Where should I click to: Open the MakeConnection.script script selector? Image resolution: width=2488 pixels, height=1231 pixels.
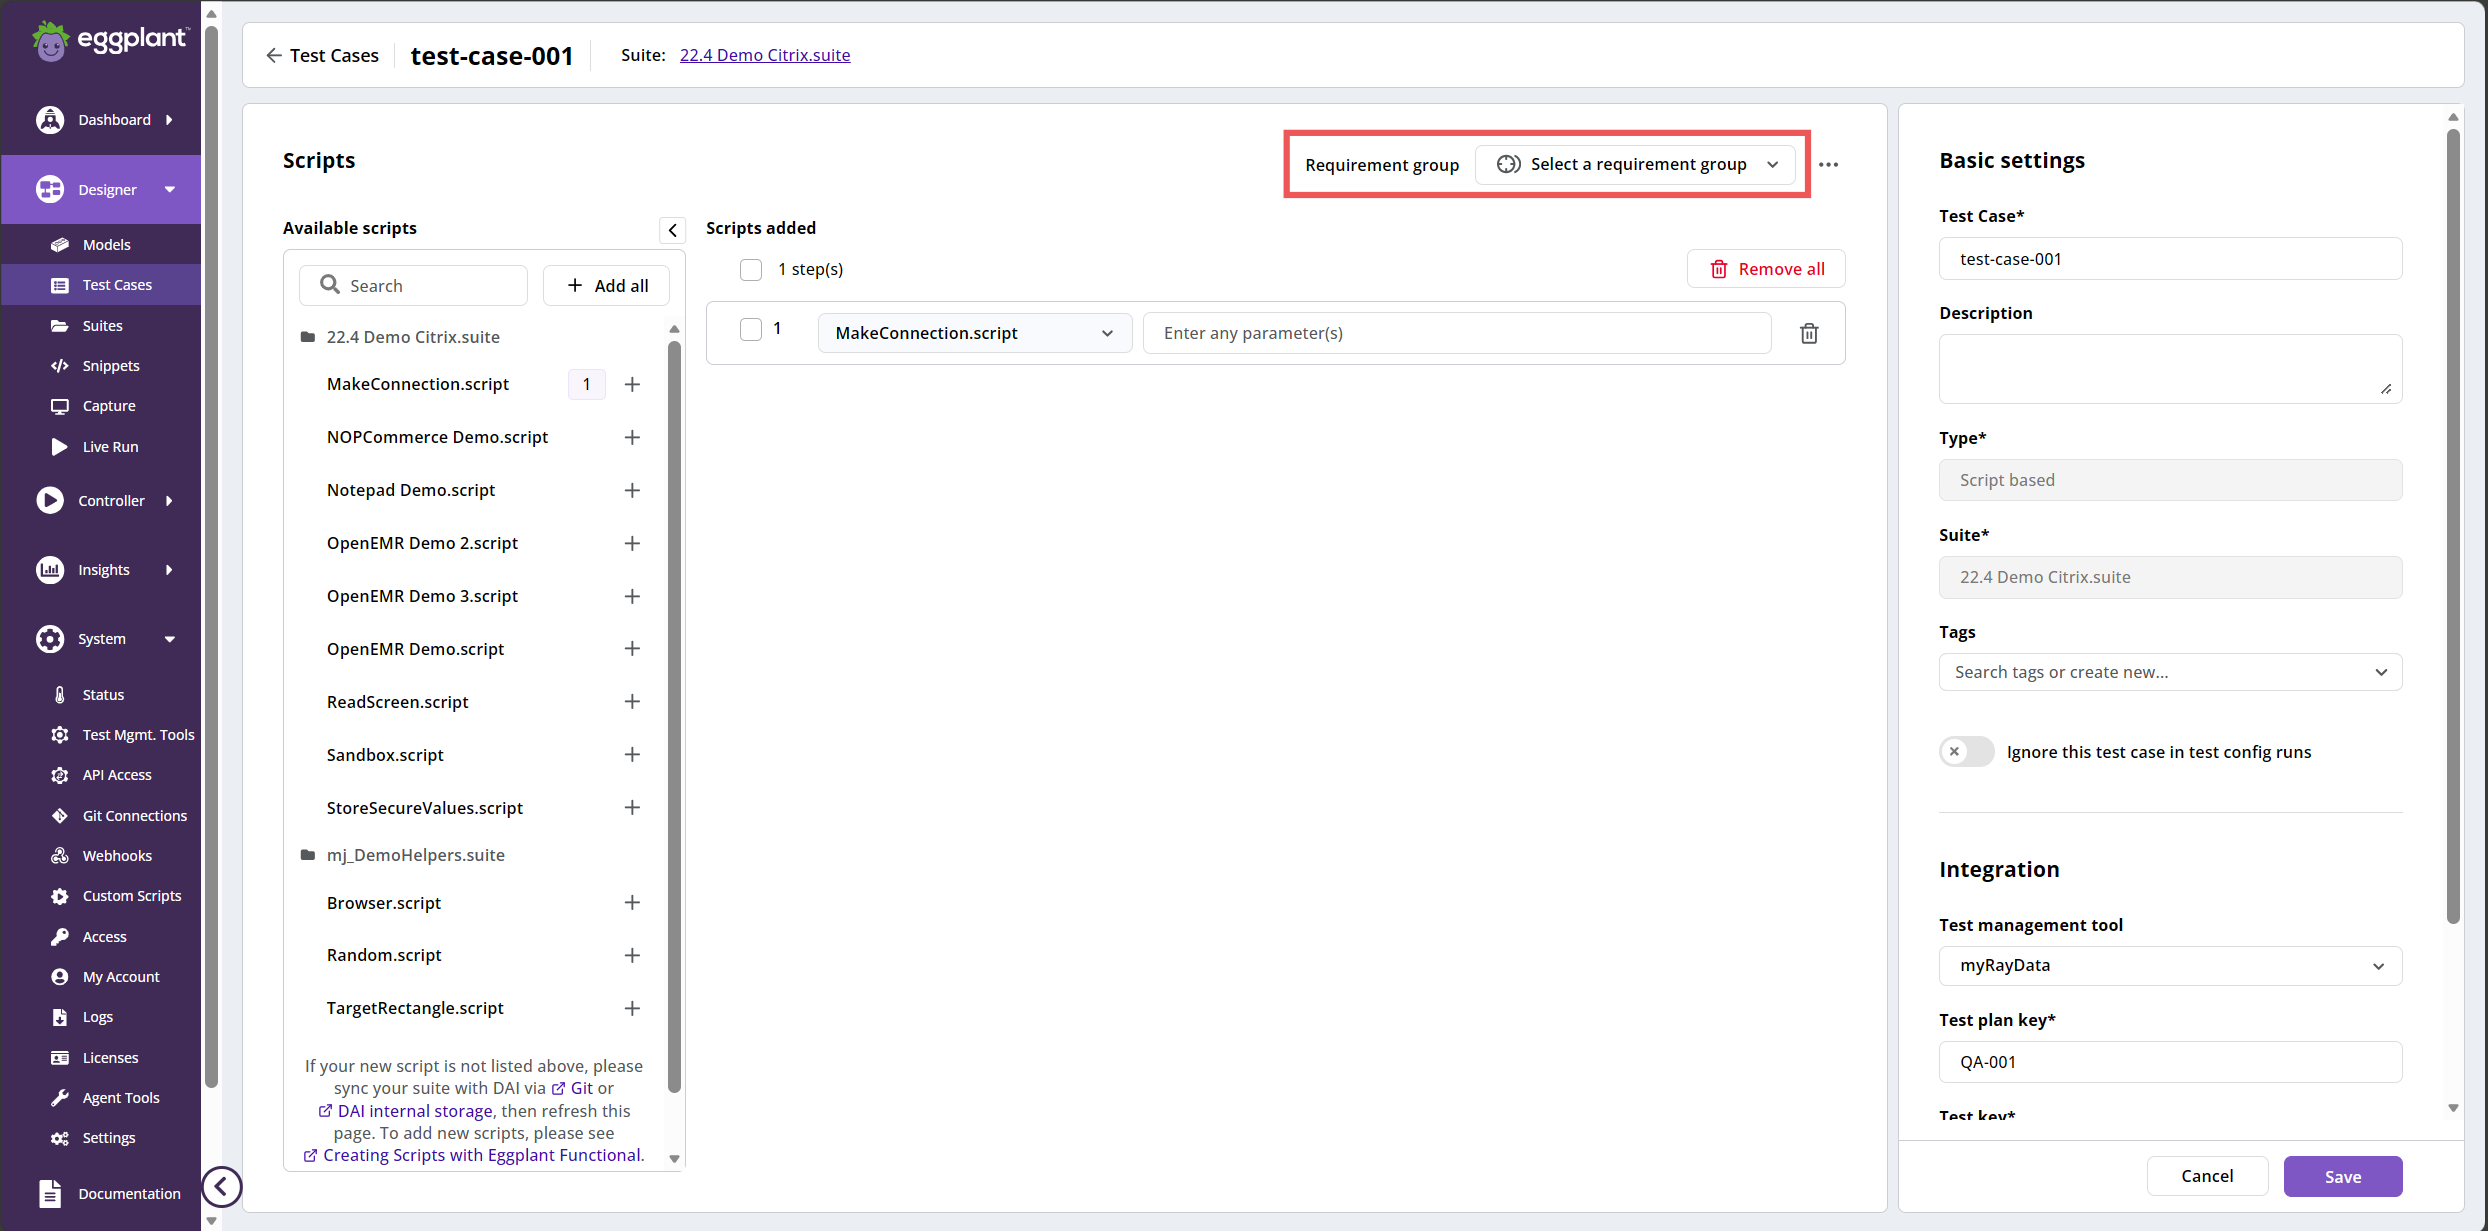[974, 333]
